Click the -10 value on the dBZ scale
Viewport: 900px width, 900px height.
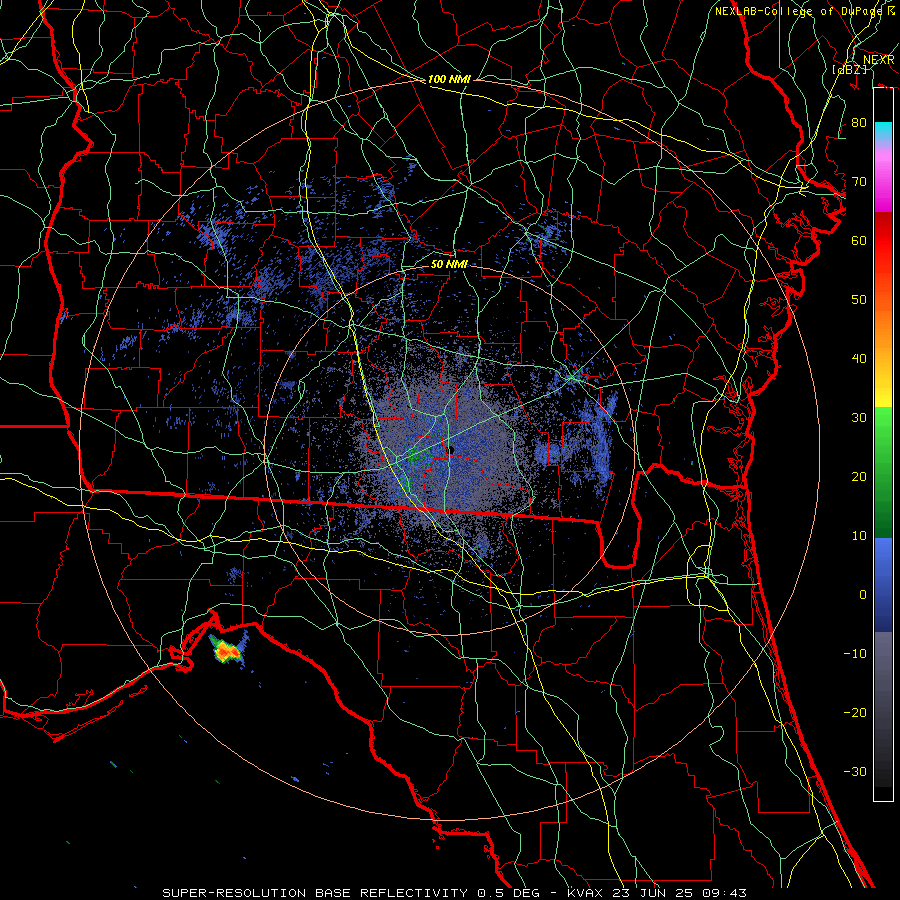pos(855,654)
